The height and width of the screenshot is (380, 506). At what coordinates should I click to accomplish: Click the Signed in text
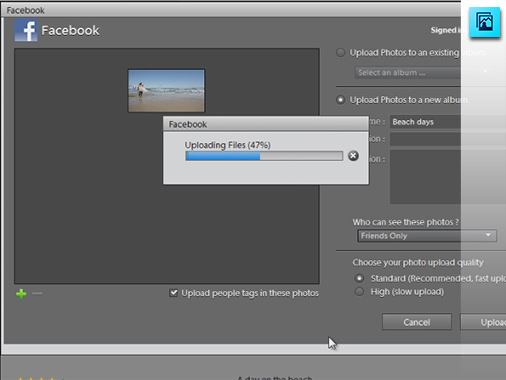[446, 30]
